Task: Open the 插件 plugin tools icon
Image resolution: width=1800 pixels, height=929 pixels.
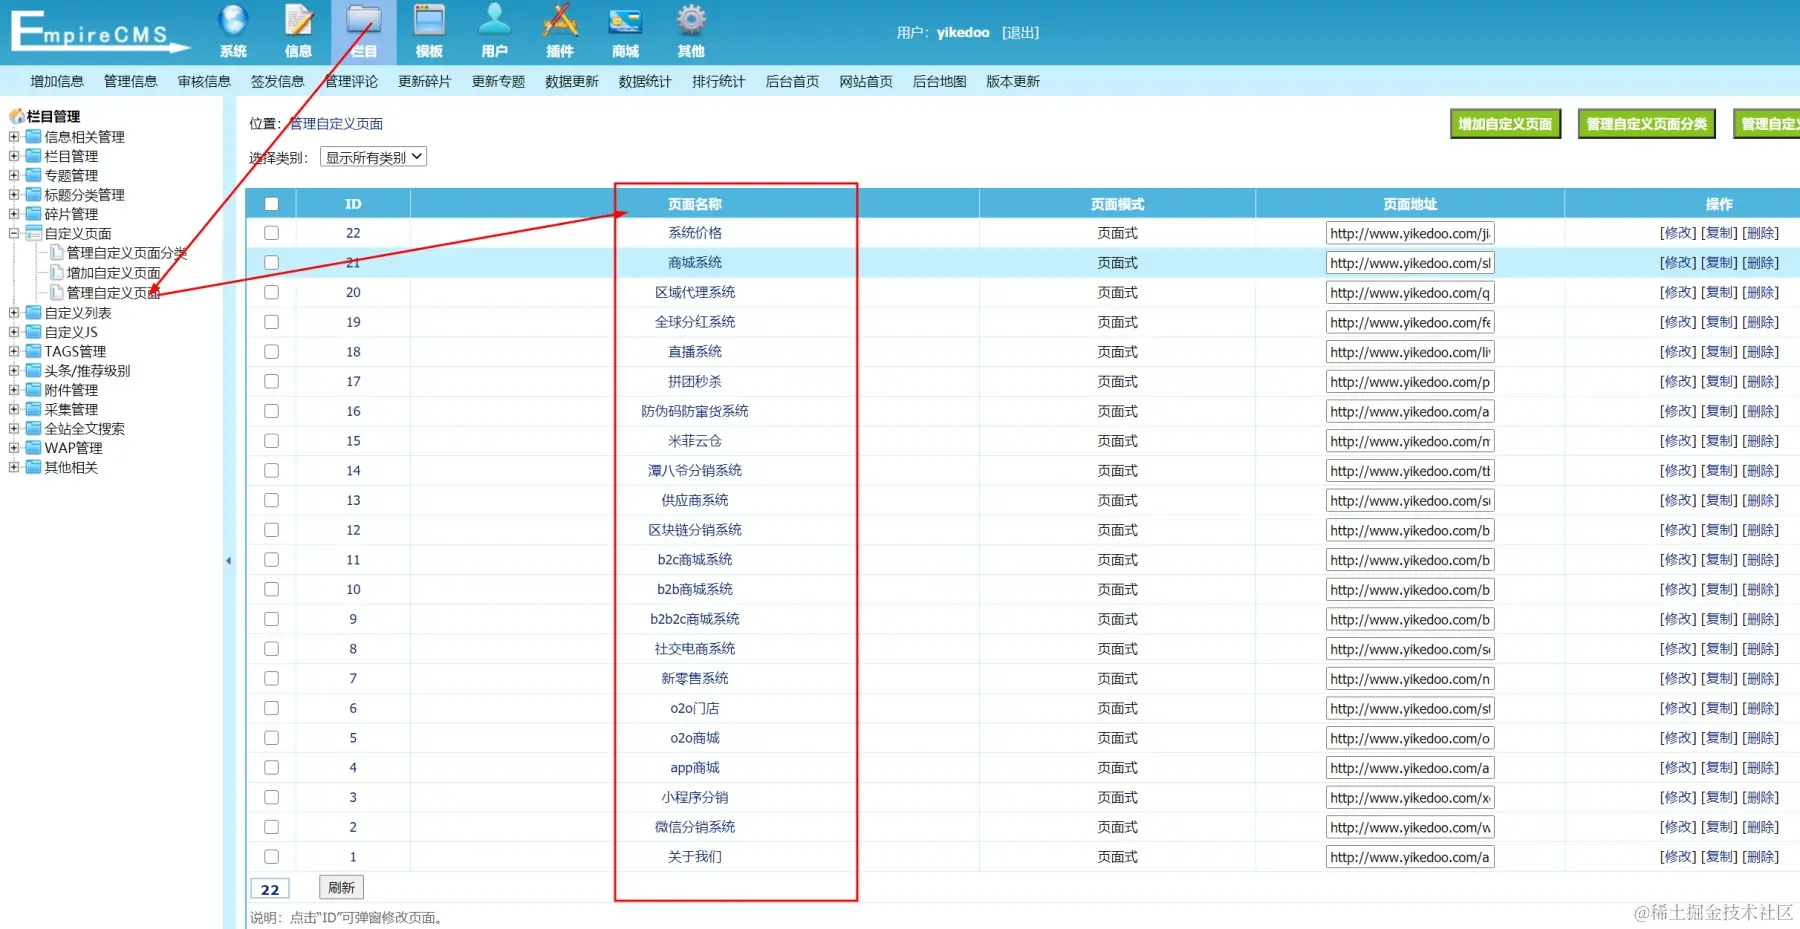Action: click(560, 20)
